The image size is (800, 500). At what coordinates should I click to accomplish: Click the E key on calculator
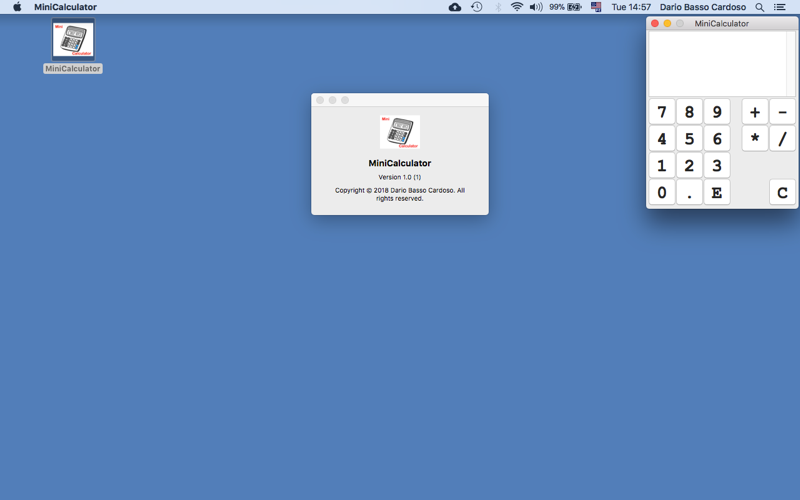click(717, 192)
